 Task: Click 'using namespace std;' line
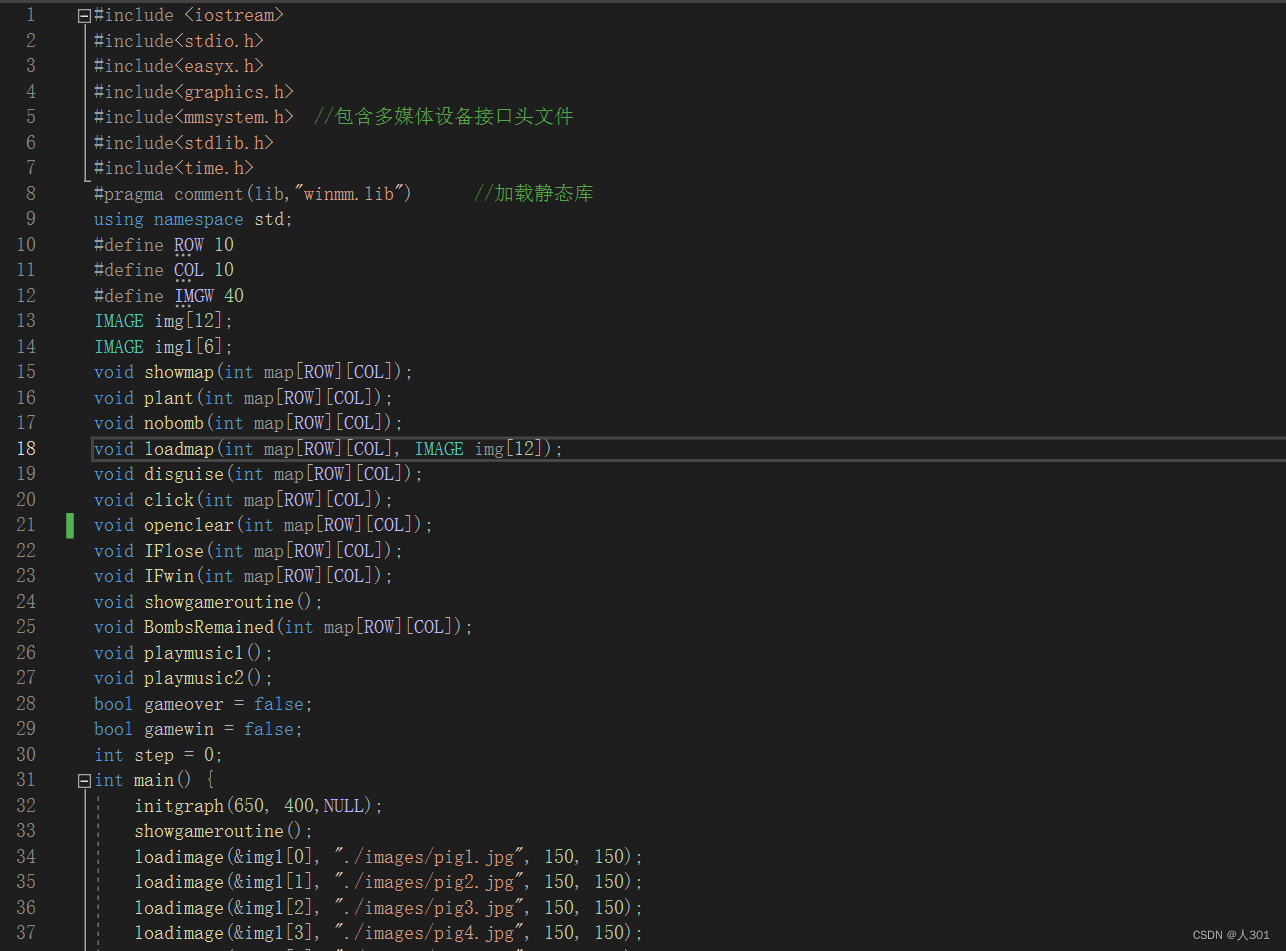click(194, 219)
